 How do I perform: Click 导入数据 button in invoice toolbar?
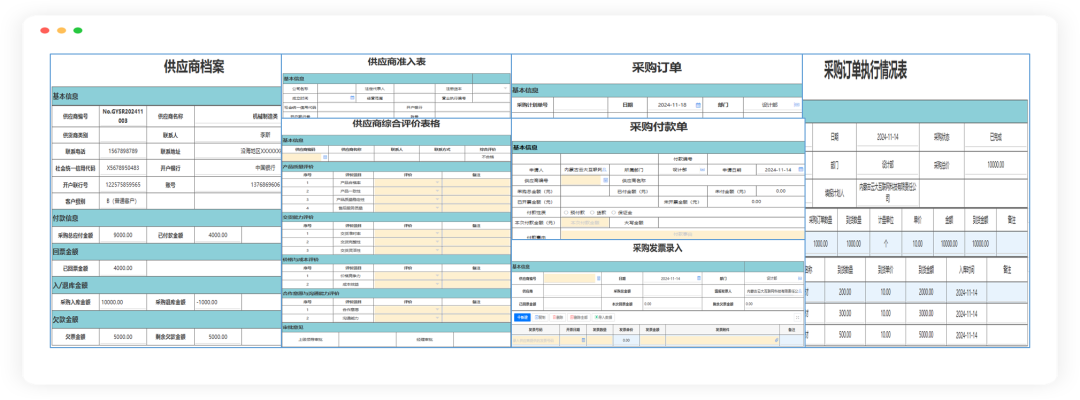click(x=603, y=317)
